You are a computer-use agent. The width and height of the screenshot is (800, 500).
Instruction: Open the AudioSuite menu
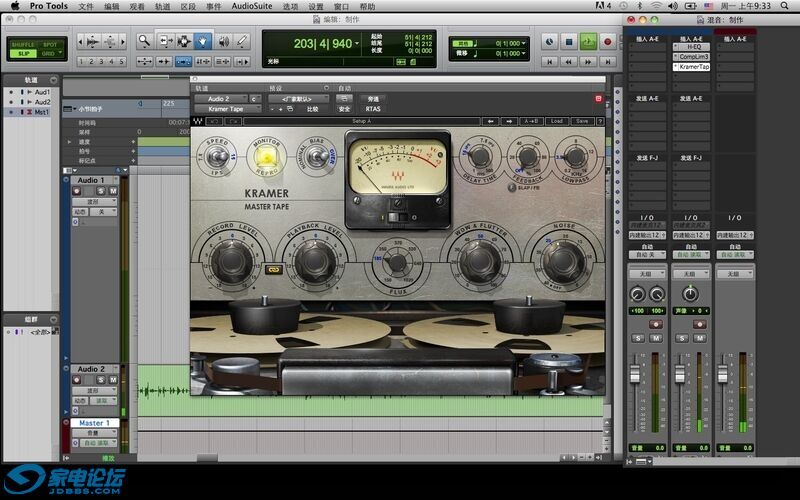point(252,6)
